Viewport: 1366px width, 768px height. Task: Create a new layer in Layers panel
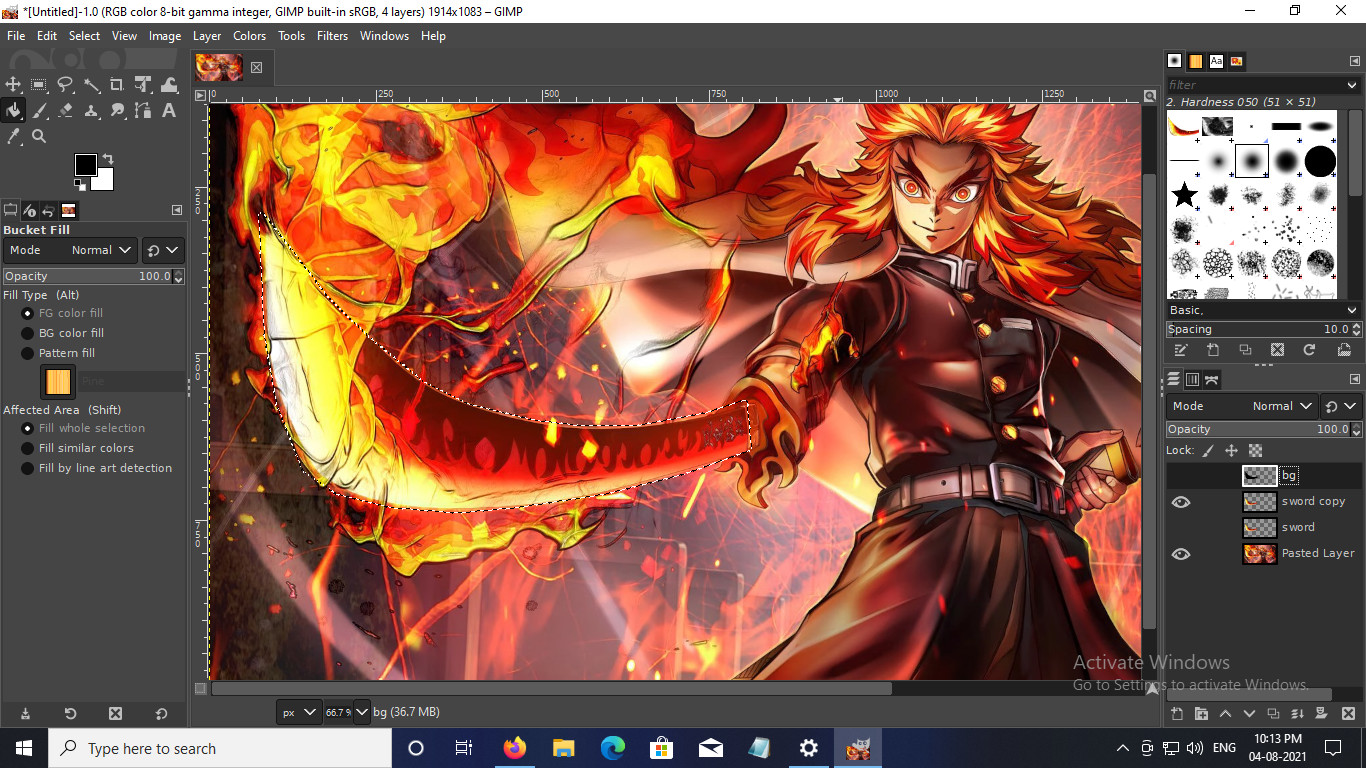click(1177, 713)
